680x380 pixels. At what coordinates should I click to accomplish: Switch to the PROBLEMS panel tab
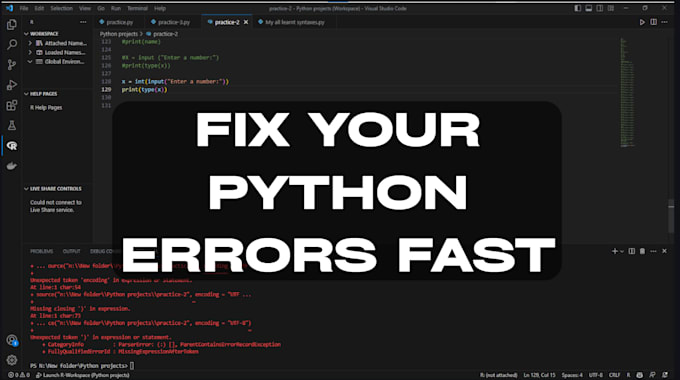click(42, 251)
